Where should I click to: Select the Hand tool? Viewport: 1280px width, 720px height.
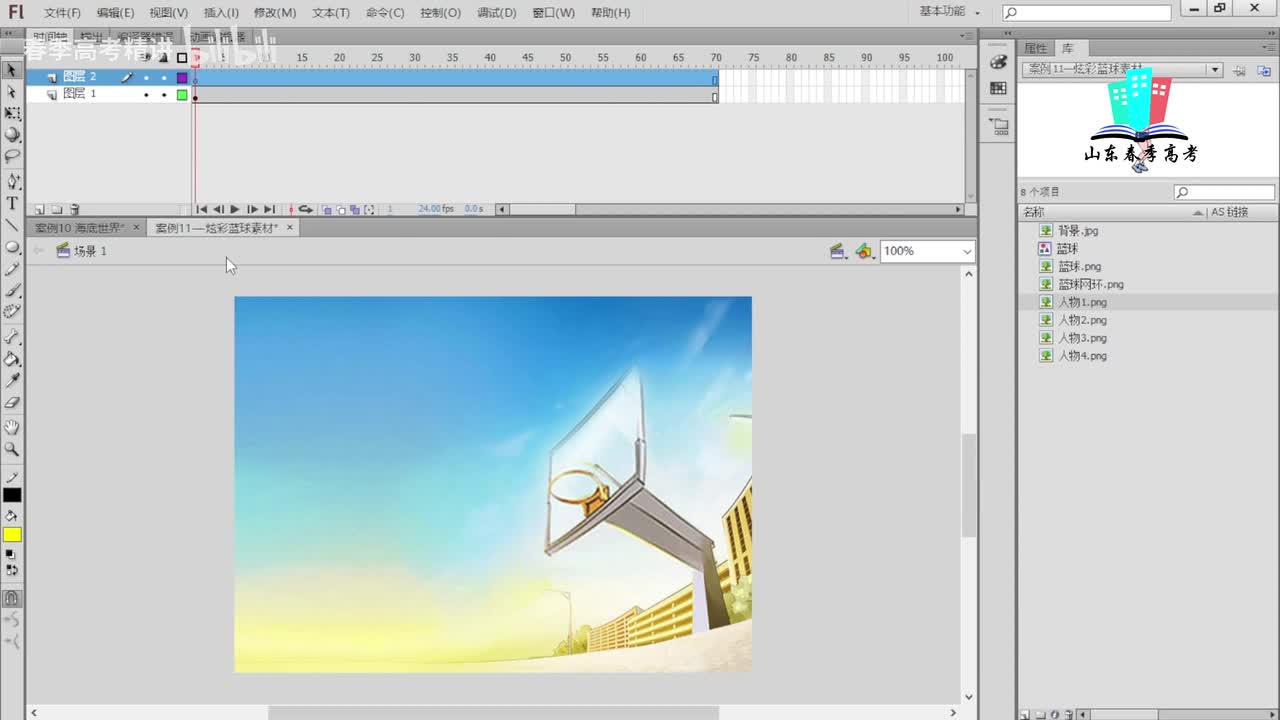click(12, 428)
